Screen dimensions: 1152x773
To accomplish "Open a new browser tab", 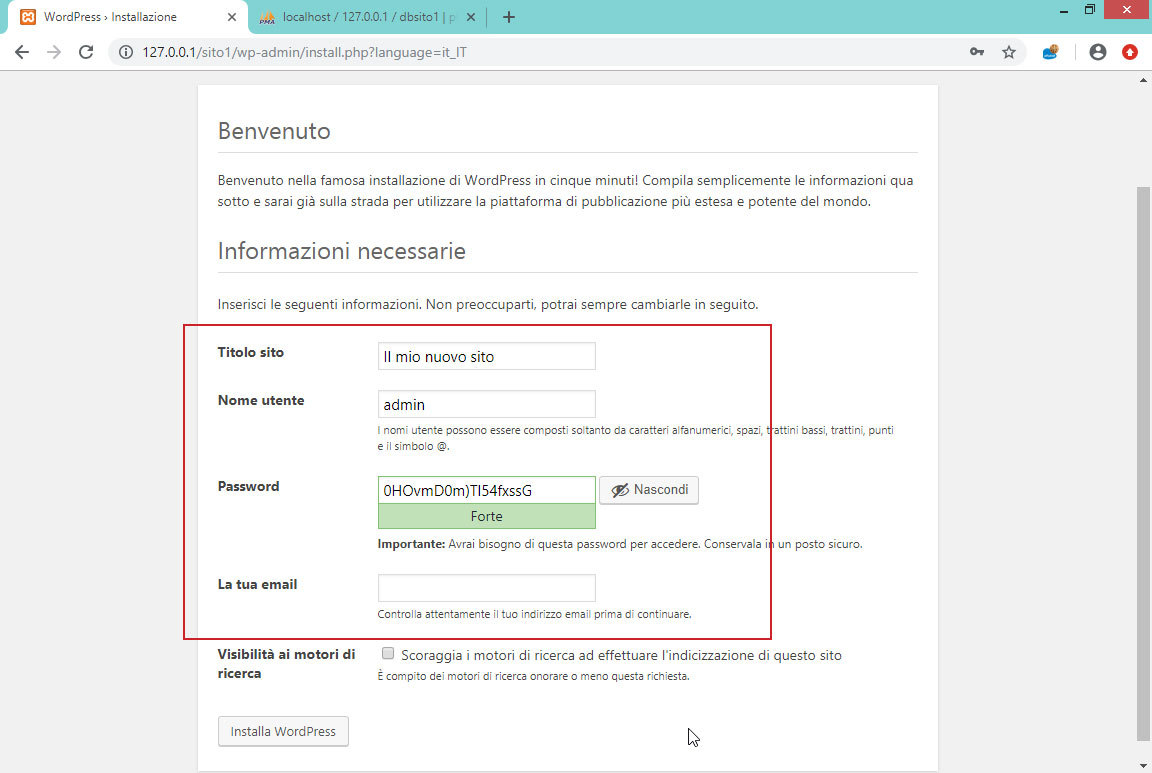I will click(x=508, y=17).
